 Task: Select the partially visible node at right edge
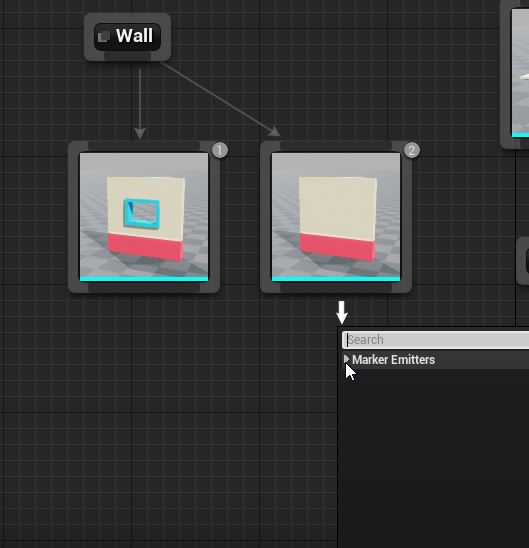click(523, 260)
